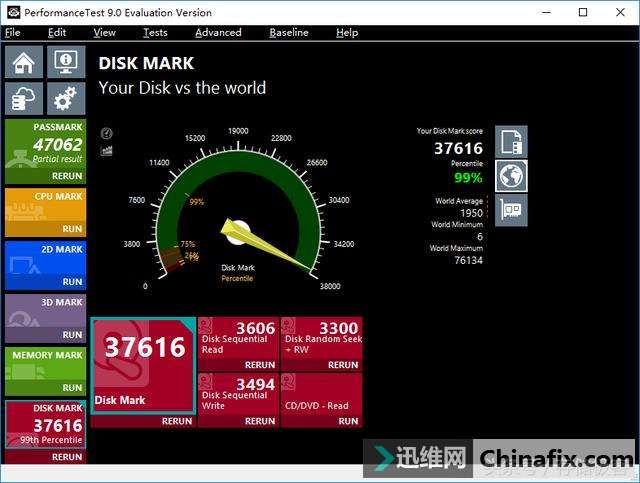The height and width of the screenshot is (483, 640).
Task: Open the hardware card icon
Action: [511, 210]
